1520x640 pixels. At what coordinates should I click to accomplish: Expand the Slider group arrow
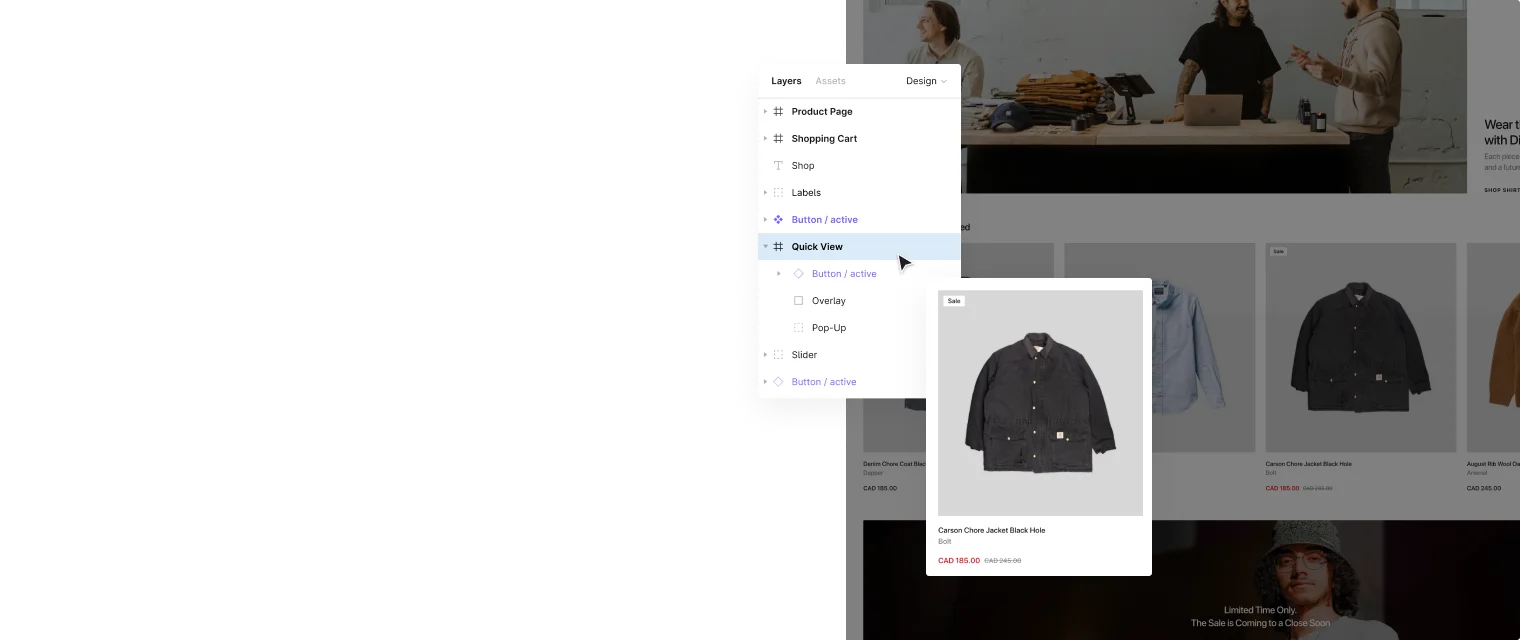click(766, 355)
